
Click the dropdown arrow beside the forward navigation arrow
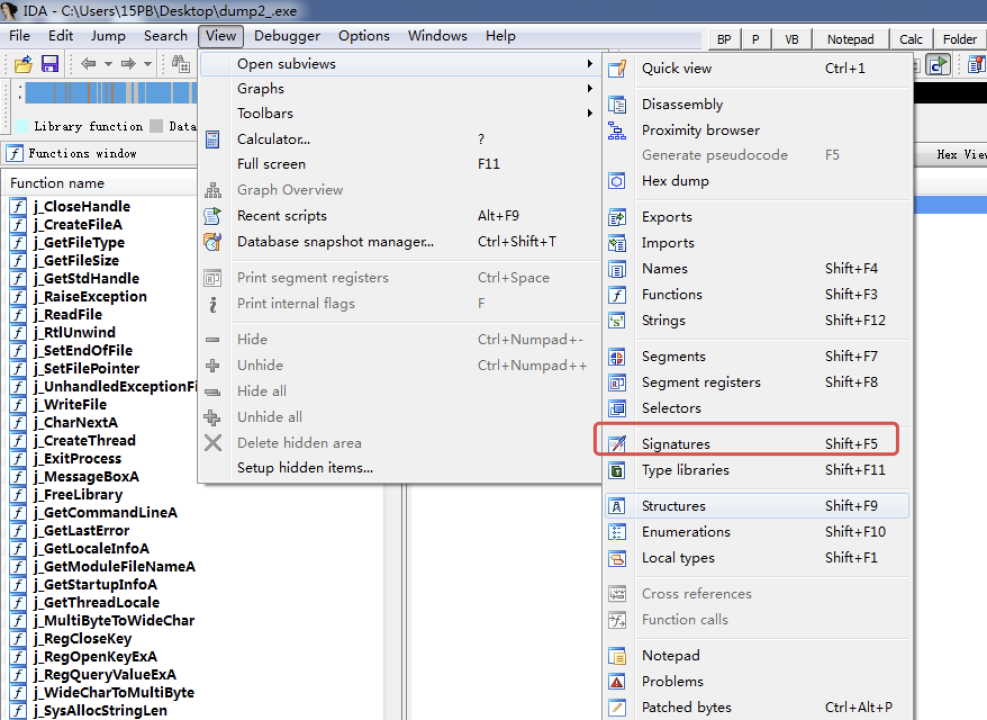coord(148,64)
